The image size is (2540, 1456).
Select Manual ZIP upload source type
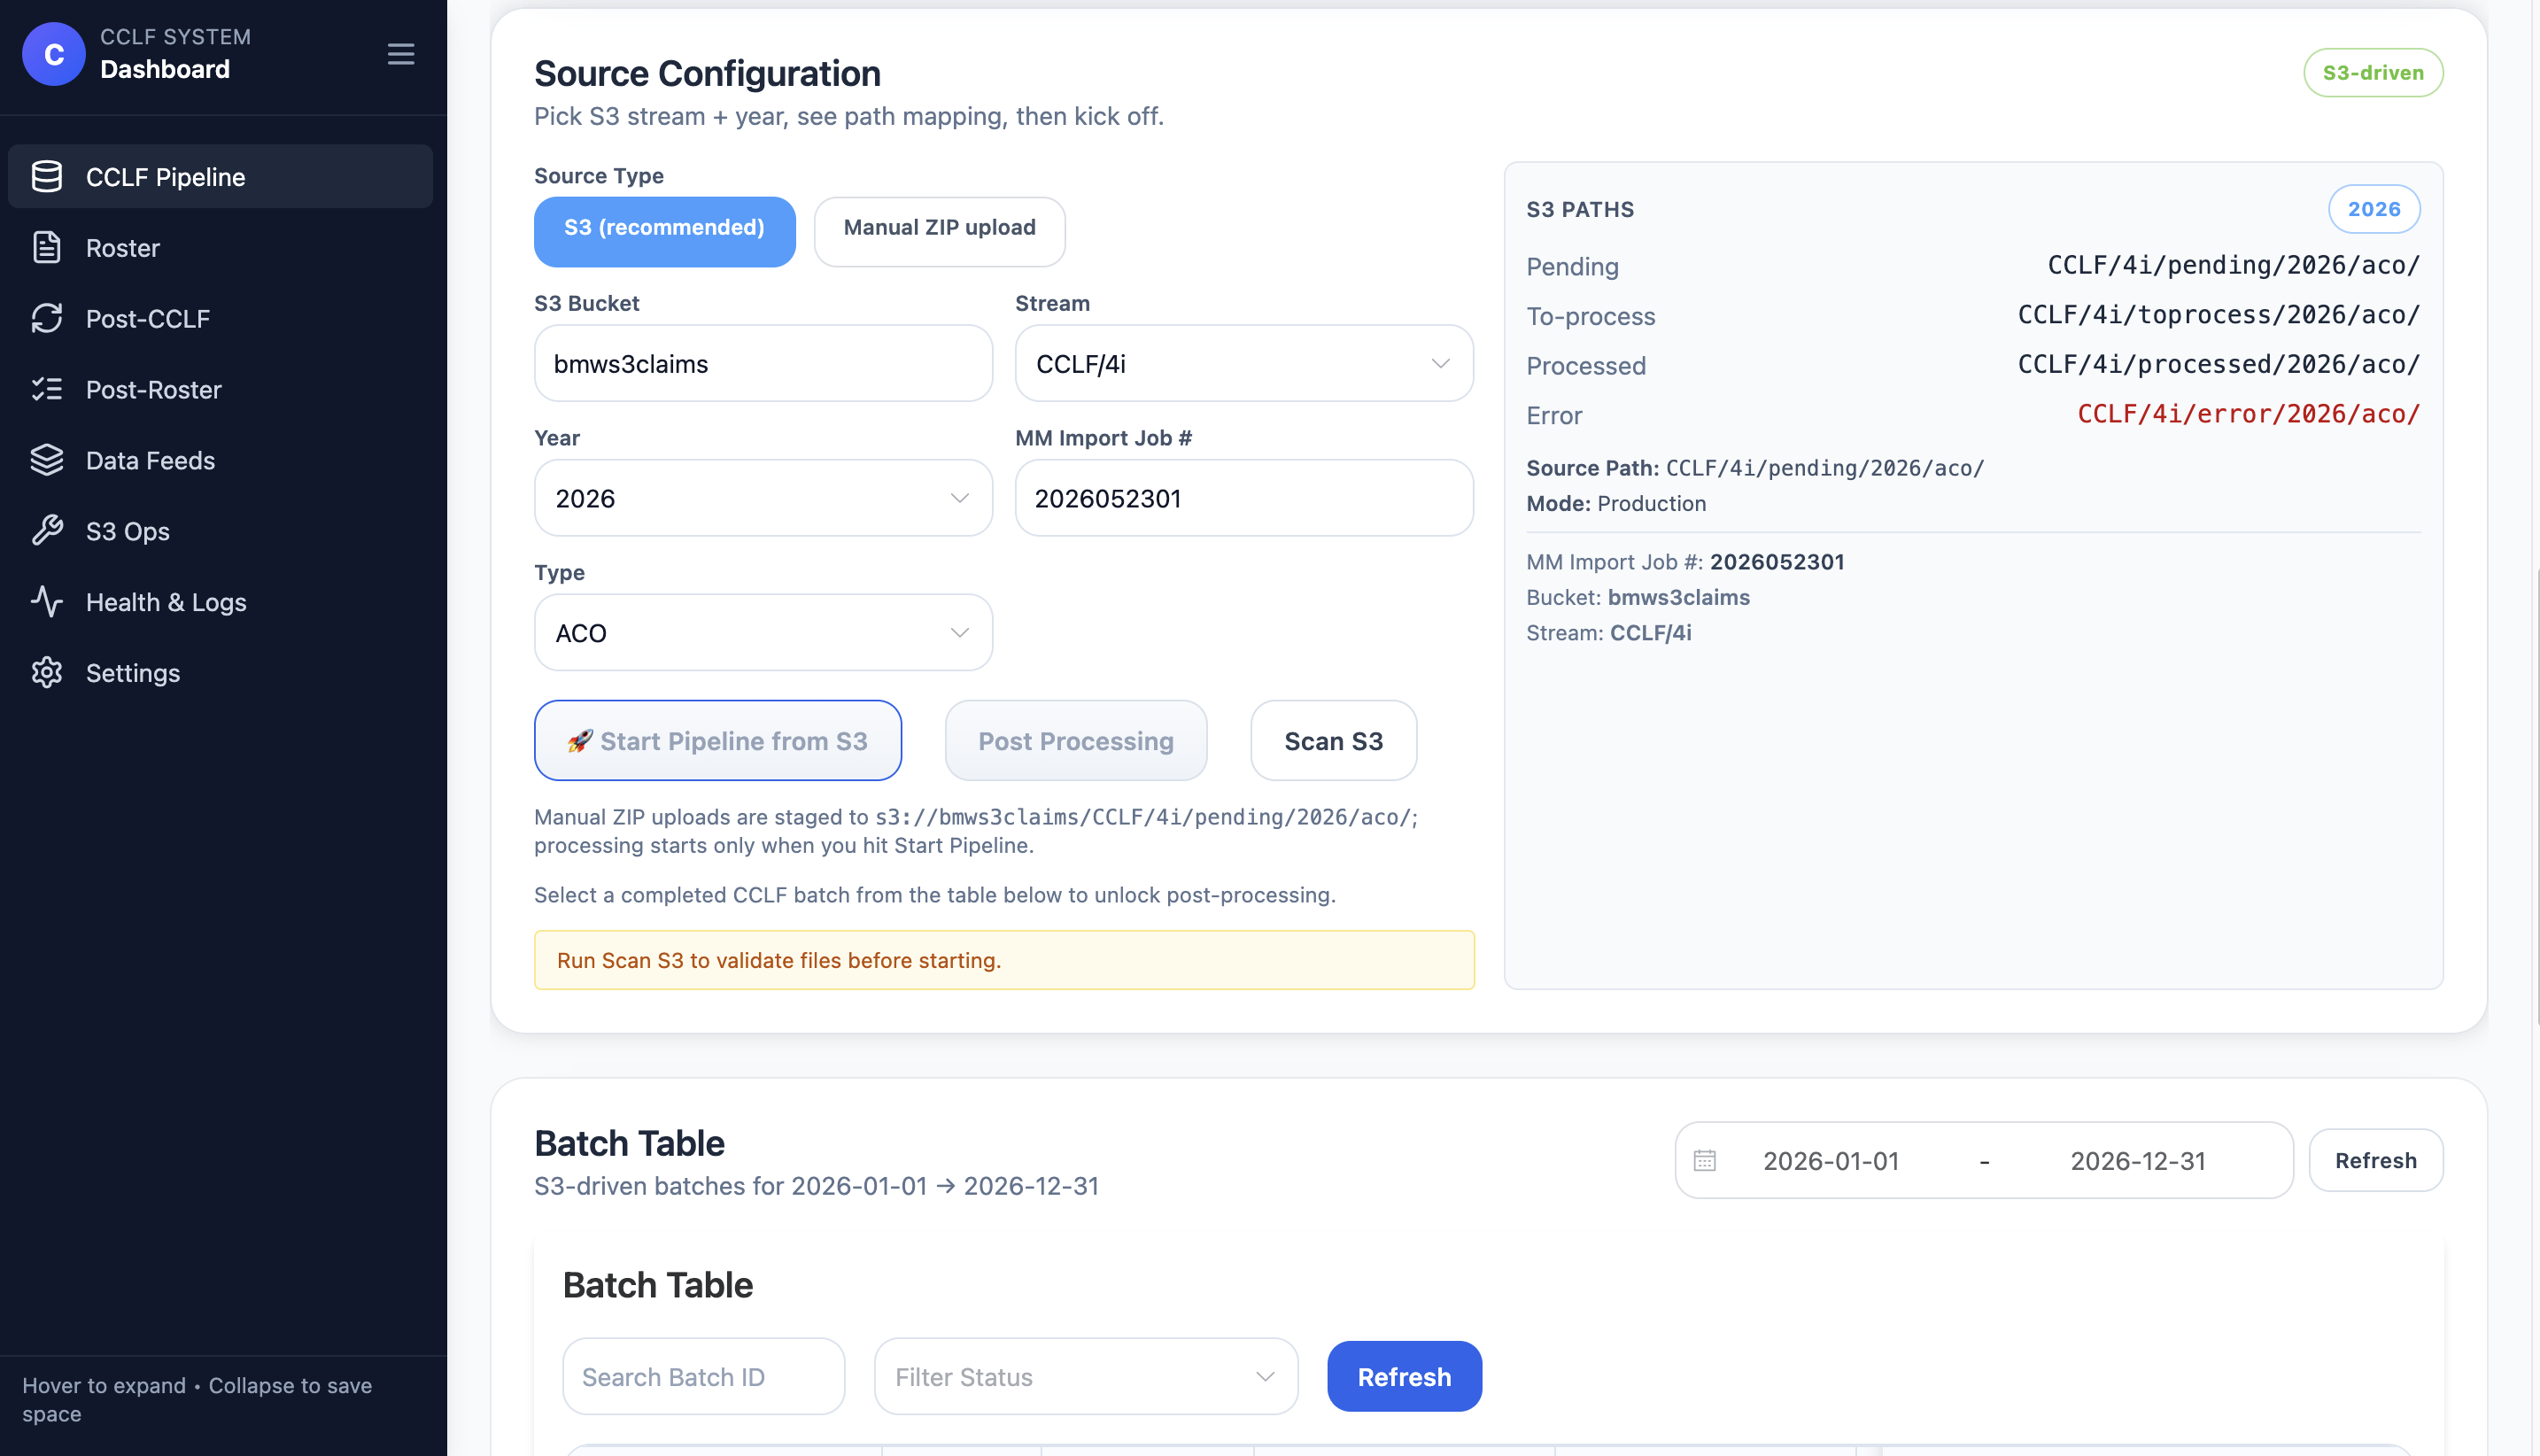pos(939,231)
